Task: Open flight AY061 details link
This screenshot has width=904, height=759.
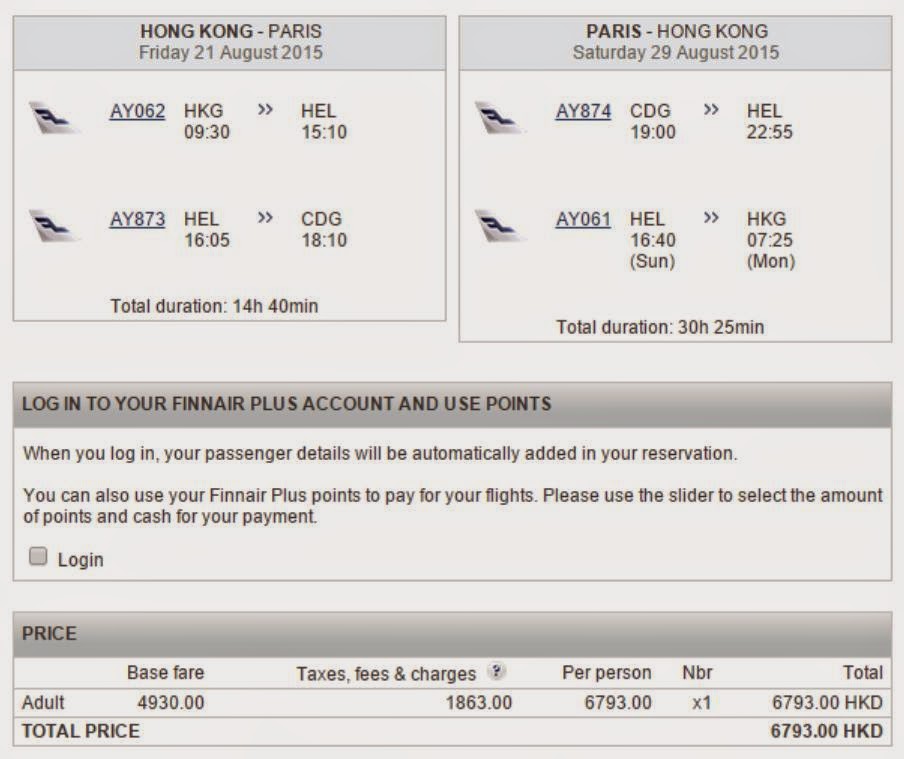Action: 583,219
